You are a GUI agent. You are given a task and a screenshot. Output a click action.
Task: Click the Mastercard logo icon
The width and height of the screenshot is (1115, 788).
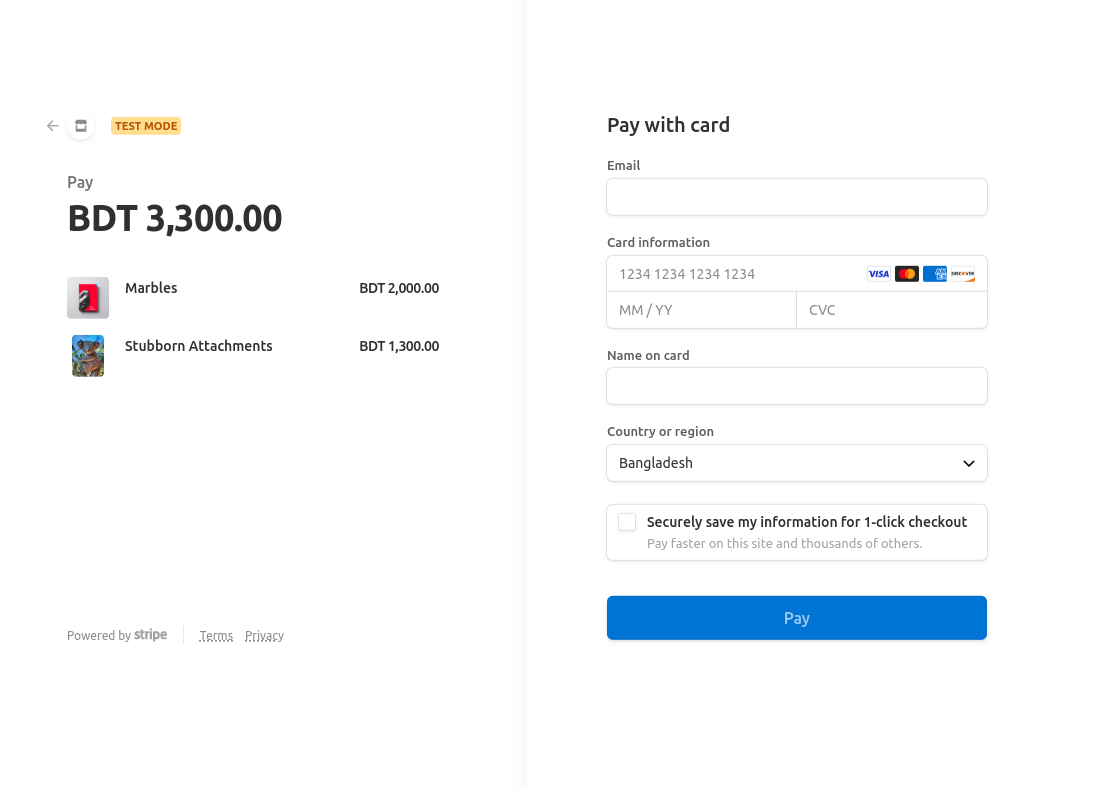pos(907,274)
